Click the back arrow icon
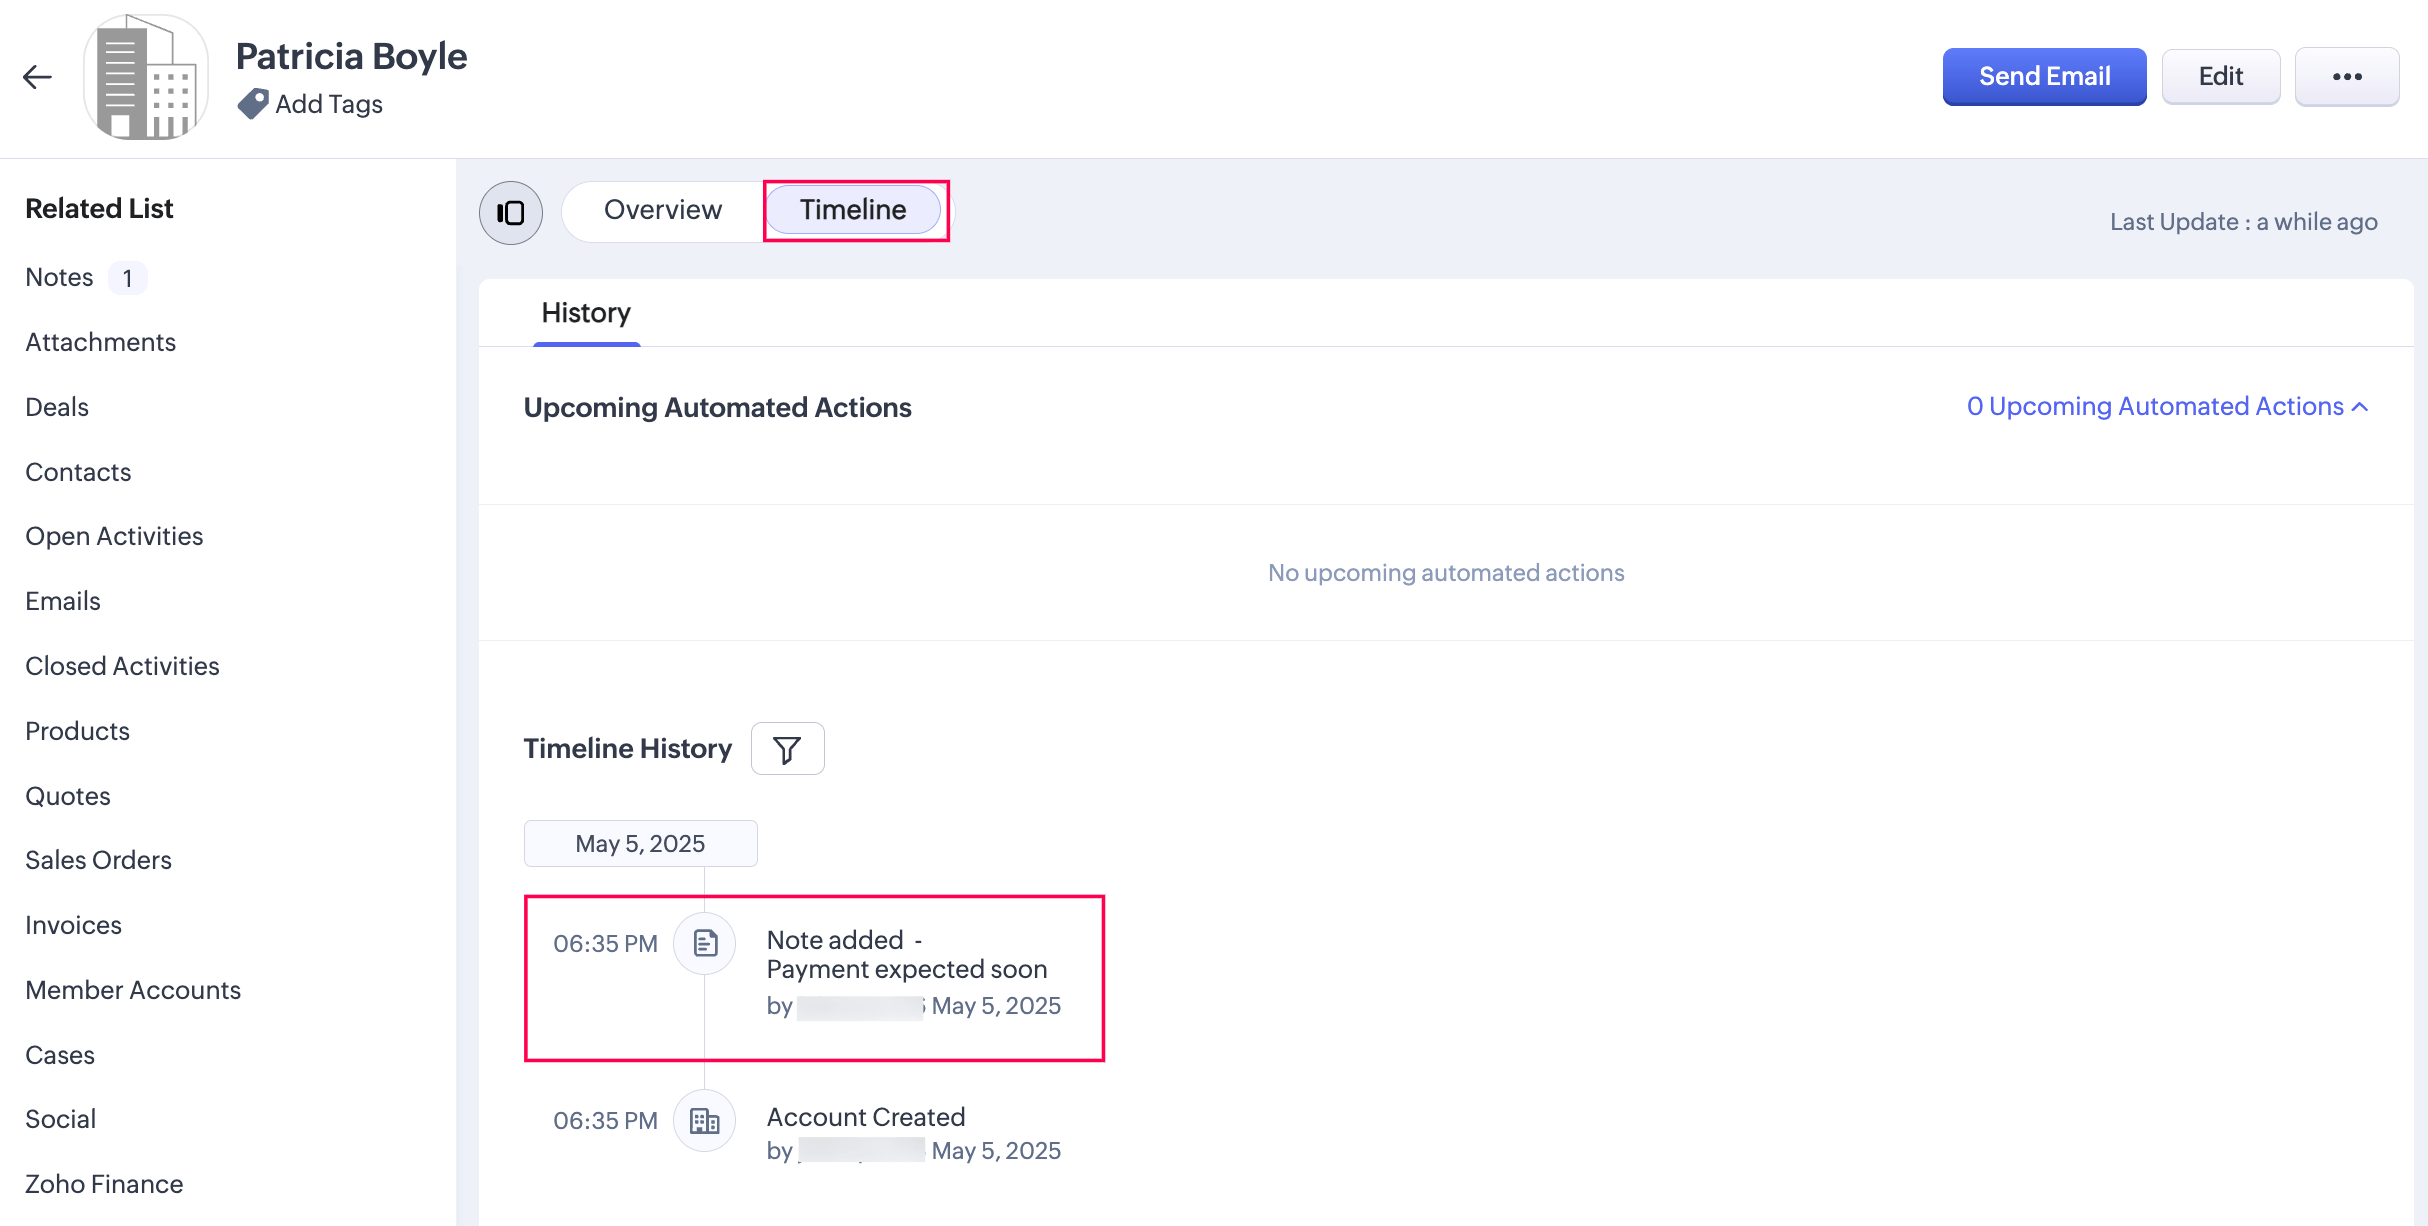This screenshot has height=1226, width=2428. click(x=37, y=77)
